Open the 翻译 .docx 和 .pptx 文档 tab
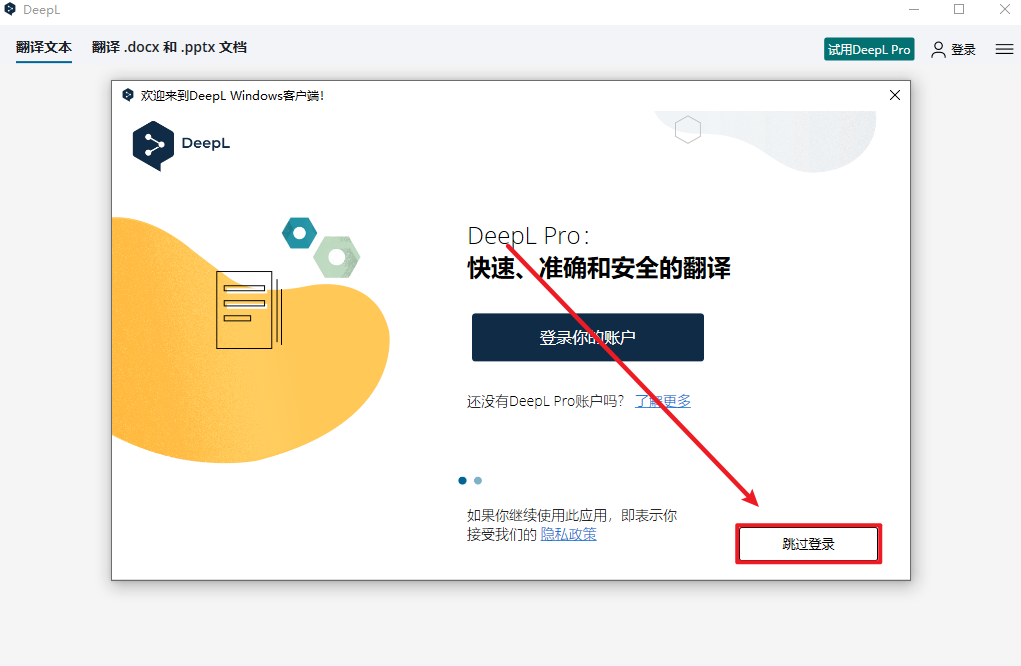The width and height of the screenshot is (1021, 666). 169,47
